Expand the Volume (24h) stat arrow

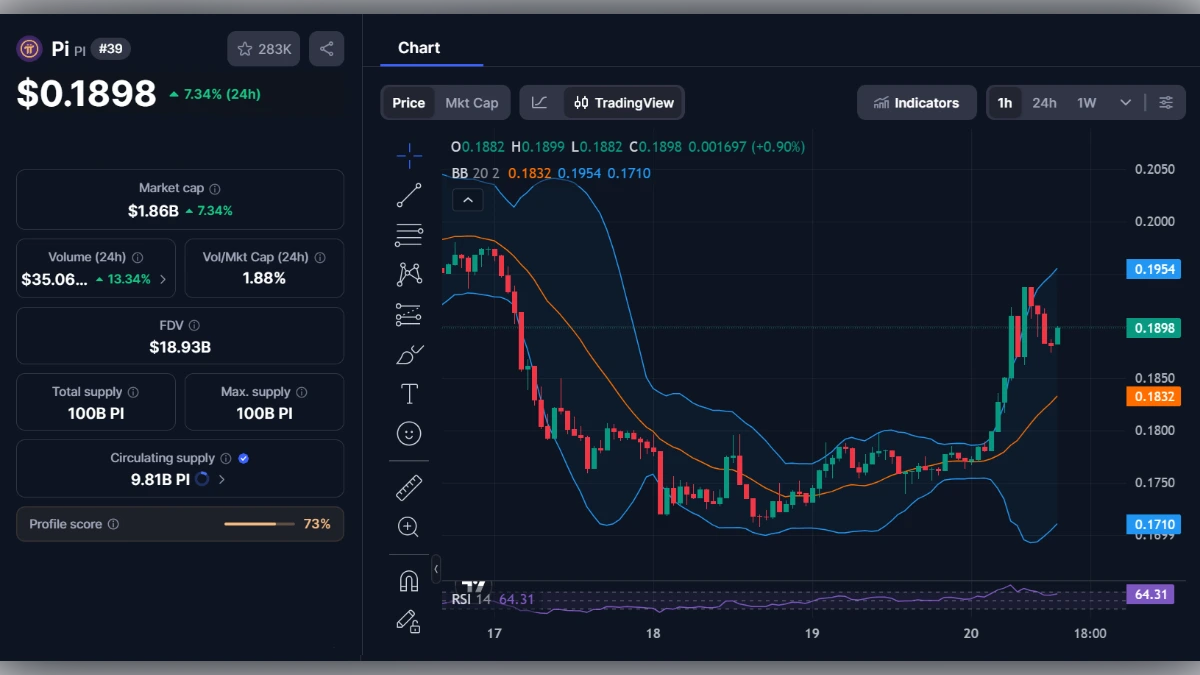[x=166, y=280]
